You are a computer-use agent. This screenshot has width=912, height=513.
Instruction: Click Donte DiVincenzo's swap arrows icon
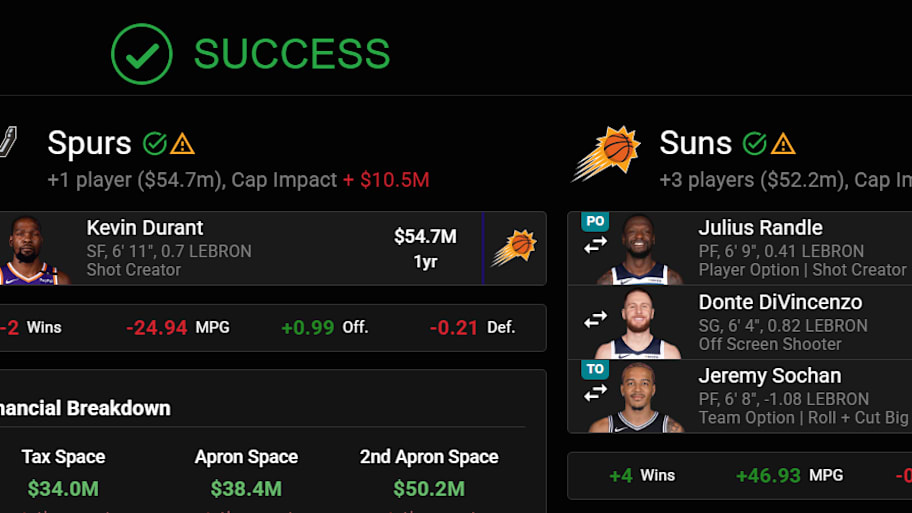click(595, 319)
